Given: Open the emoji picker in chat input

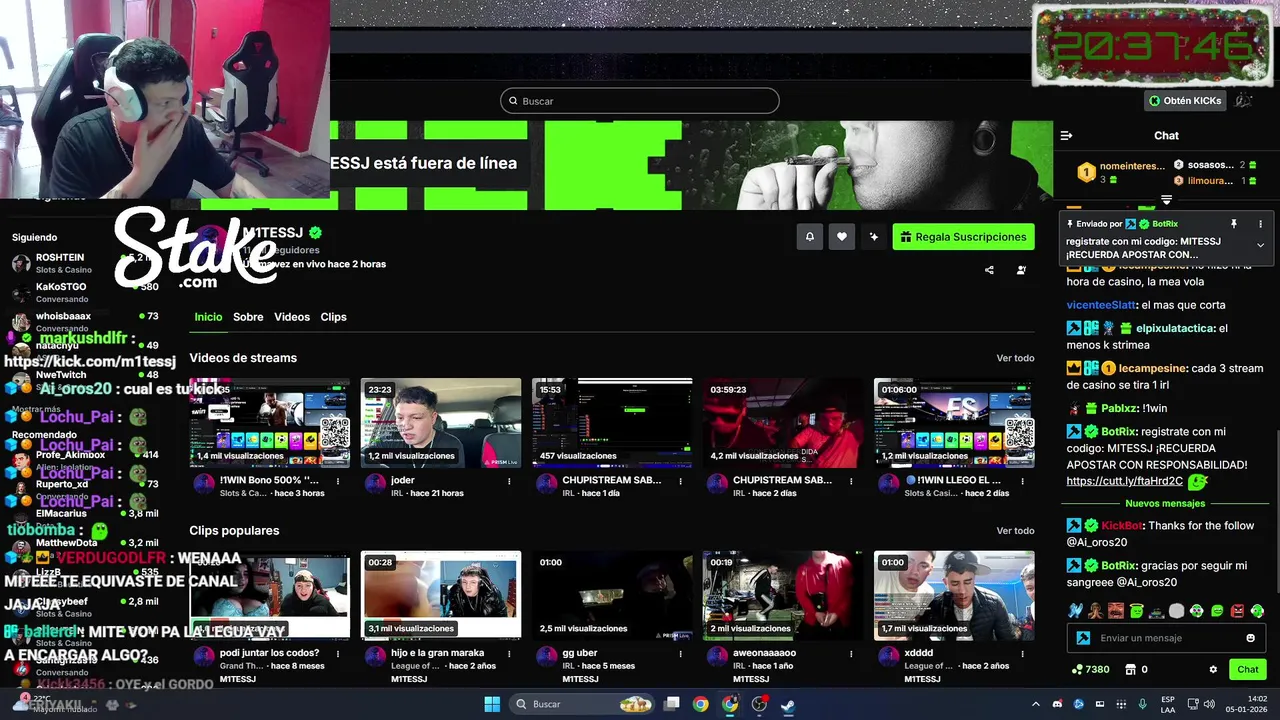Looking at the screenshot, I should coord(1250,638).
